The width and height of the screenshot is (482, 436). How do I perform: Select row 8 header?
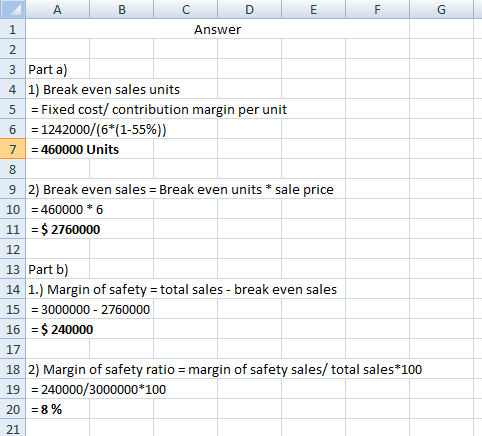point(13,169)
